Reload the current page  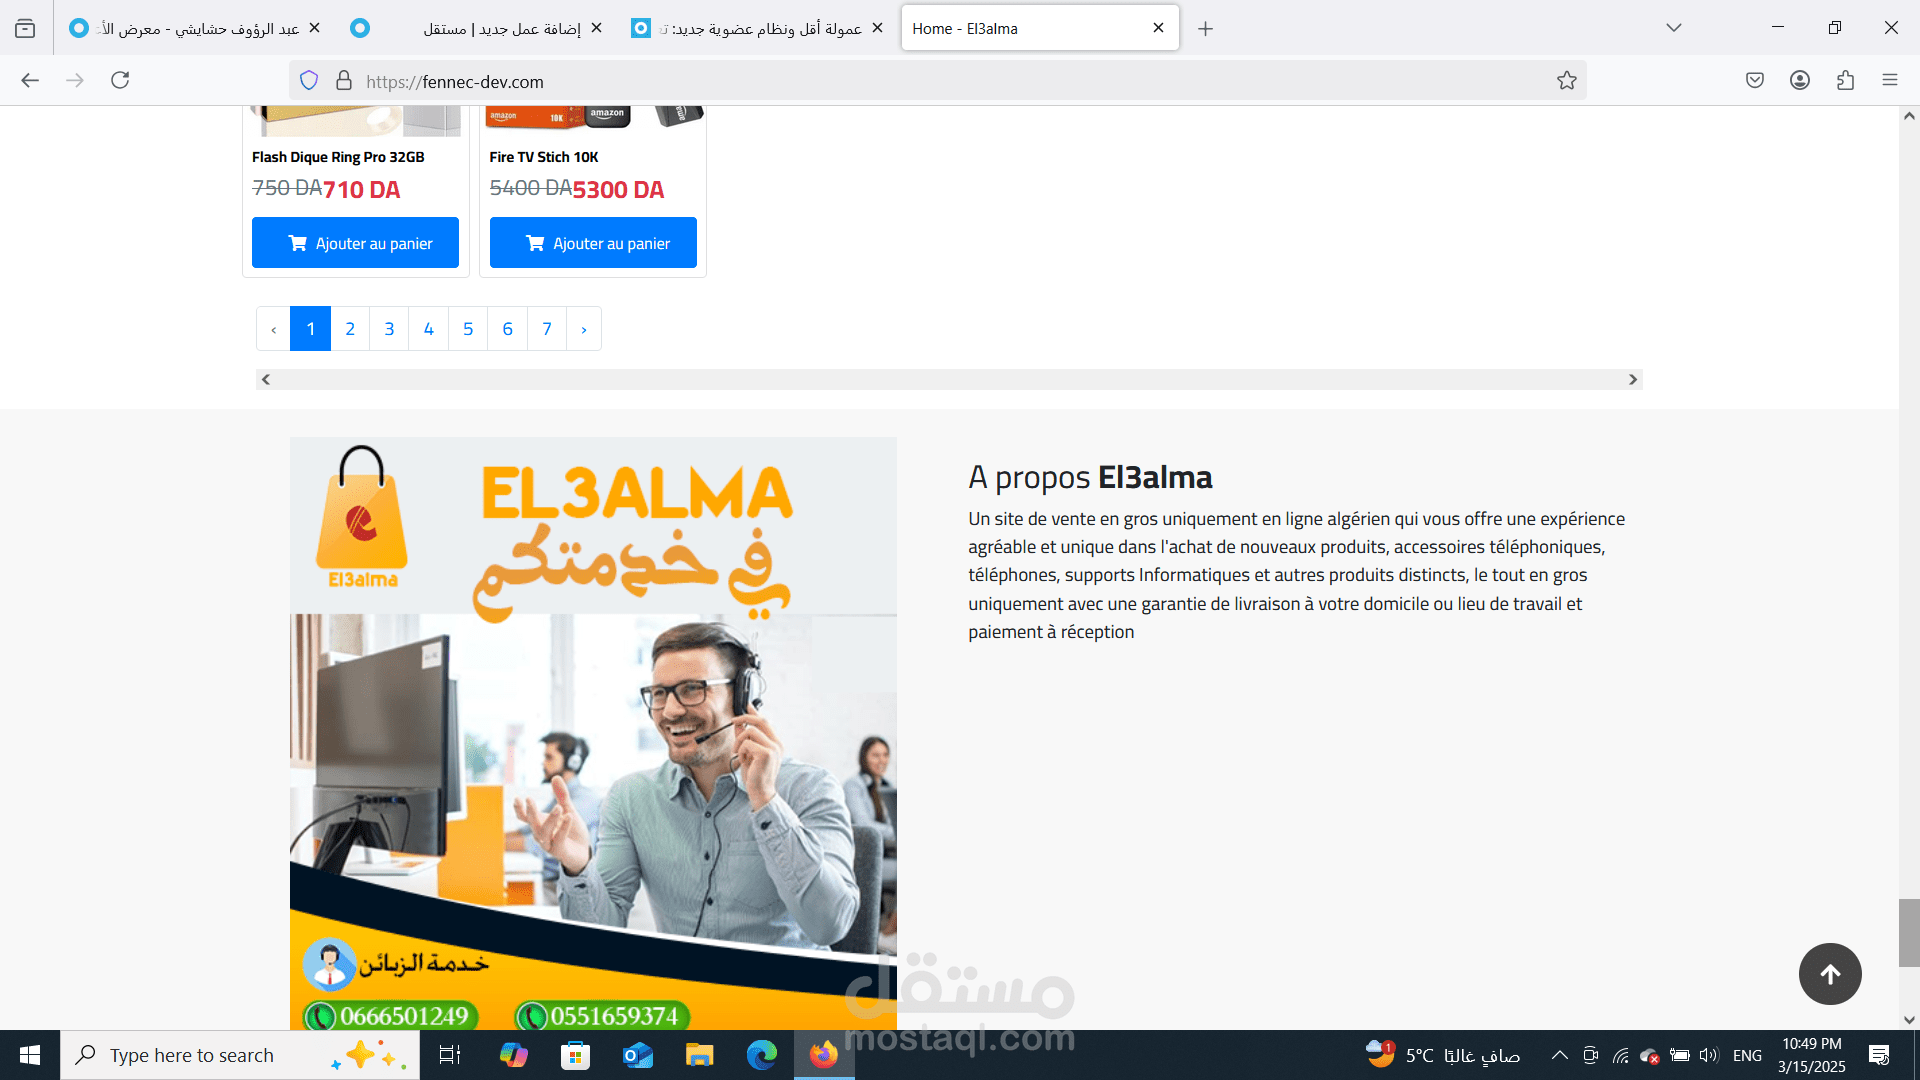(x=120, y=81)
